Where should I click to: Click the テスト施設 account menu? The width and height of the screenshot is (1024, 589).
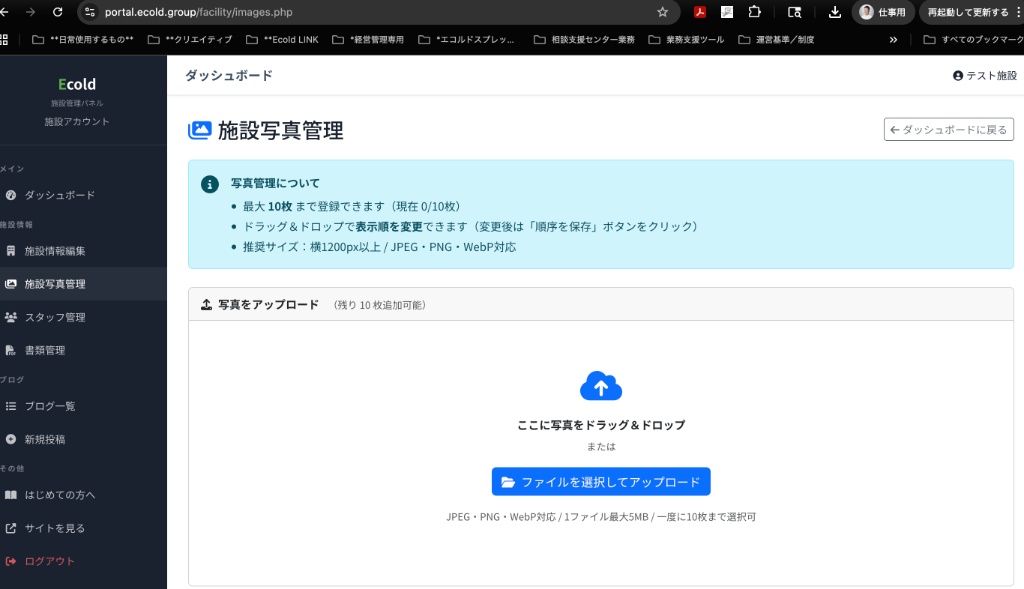985,75
